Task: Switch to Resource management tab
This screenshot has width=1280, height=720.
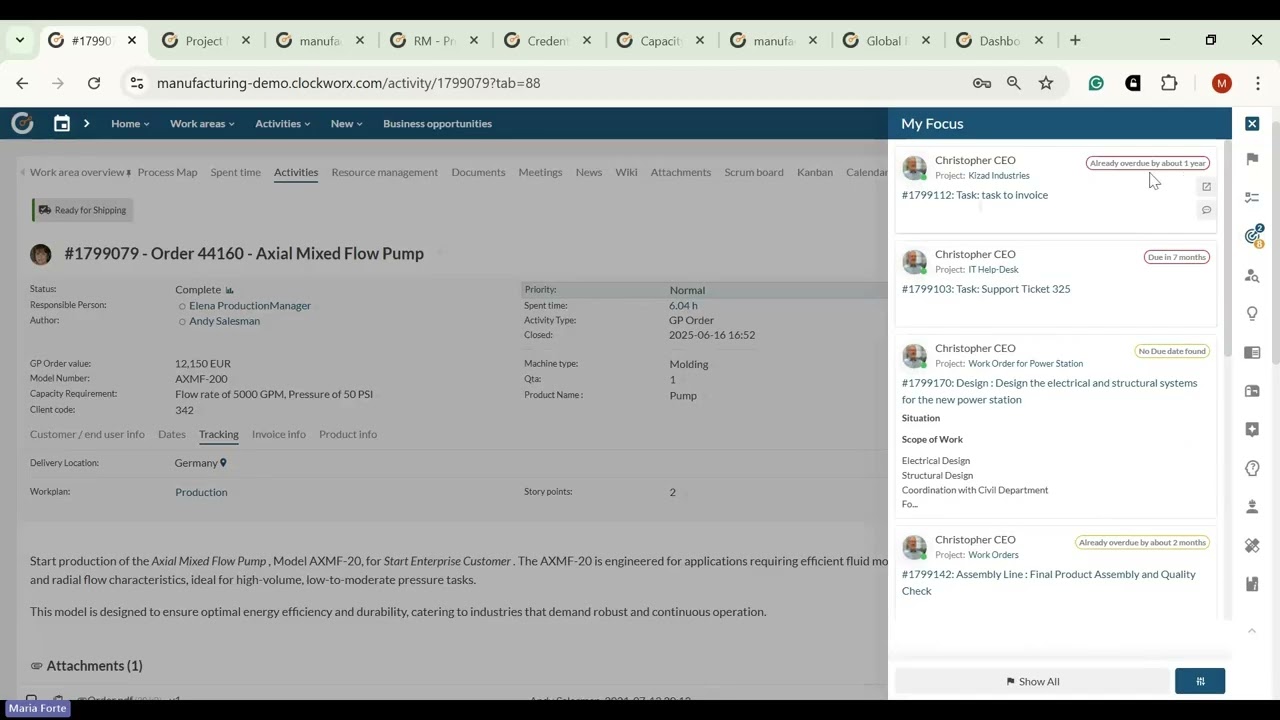Action: 384,172
